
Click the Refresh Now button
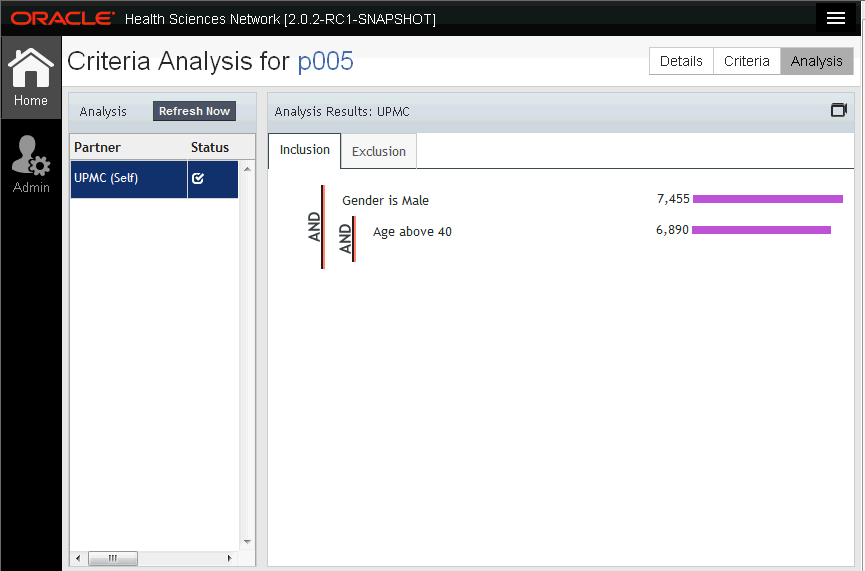pyautogui.click(x=194, y=111)
